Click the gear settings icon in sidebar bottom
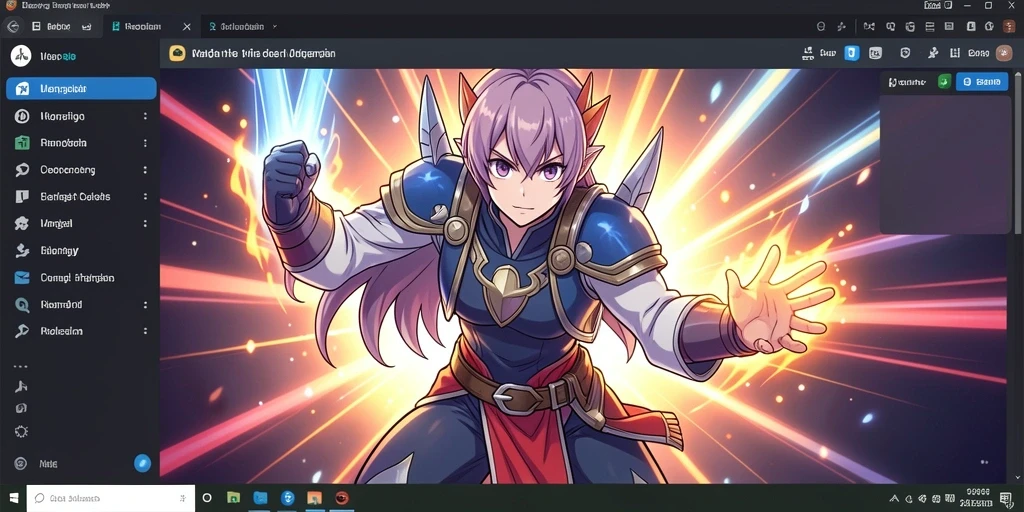This screenshot has width=1024, height=512. 21,432
